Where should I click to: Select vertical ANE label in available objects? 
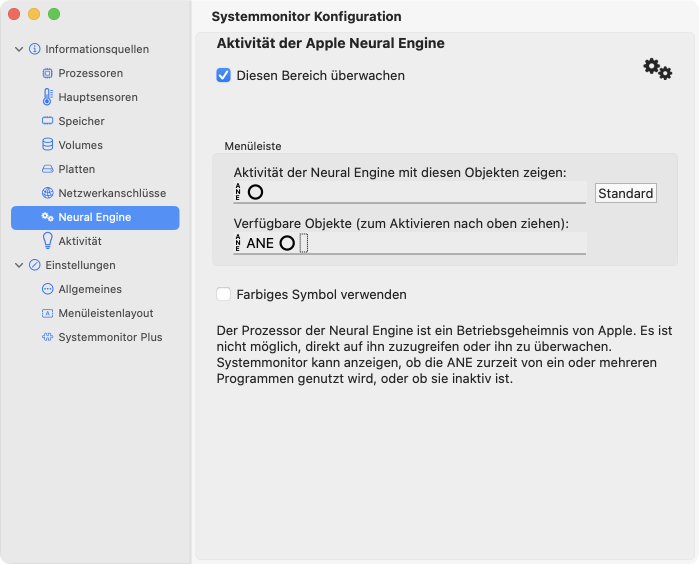tap(238, 243)
